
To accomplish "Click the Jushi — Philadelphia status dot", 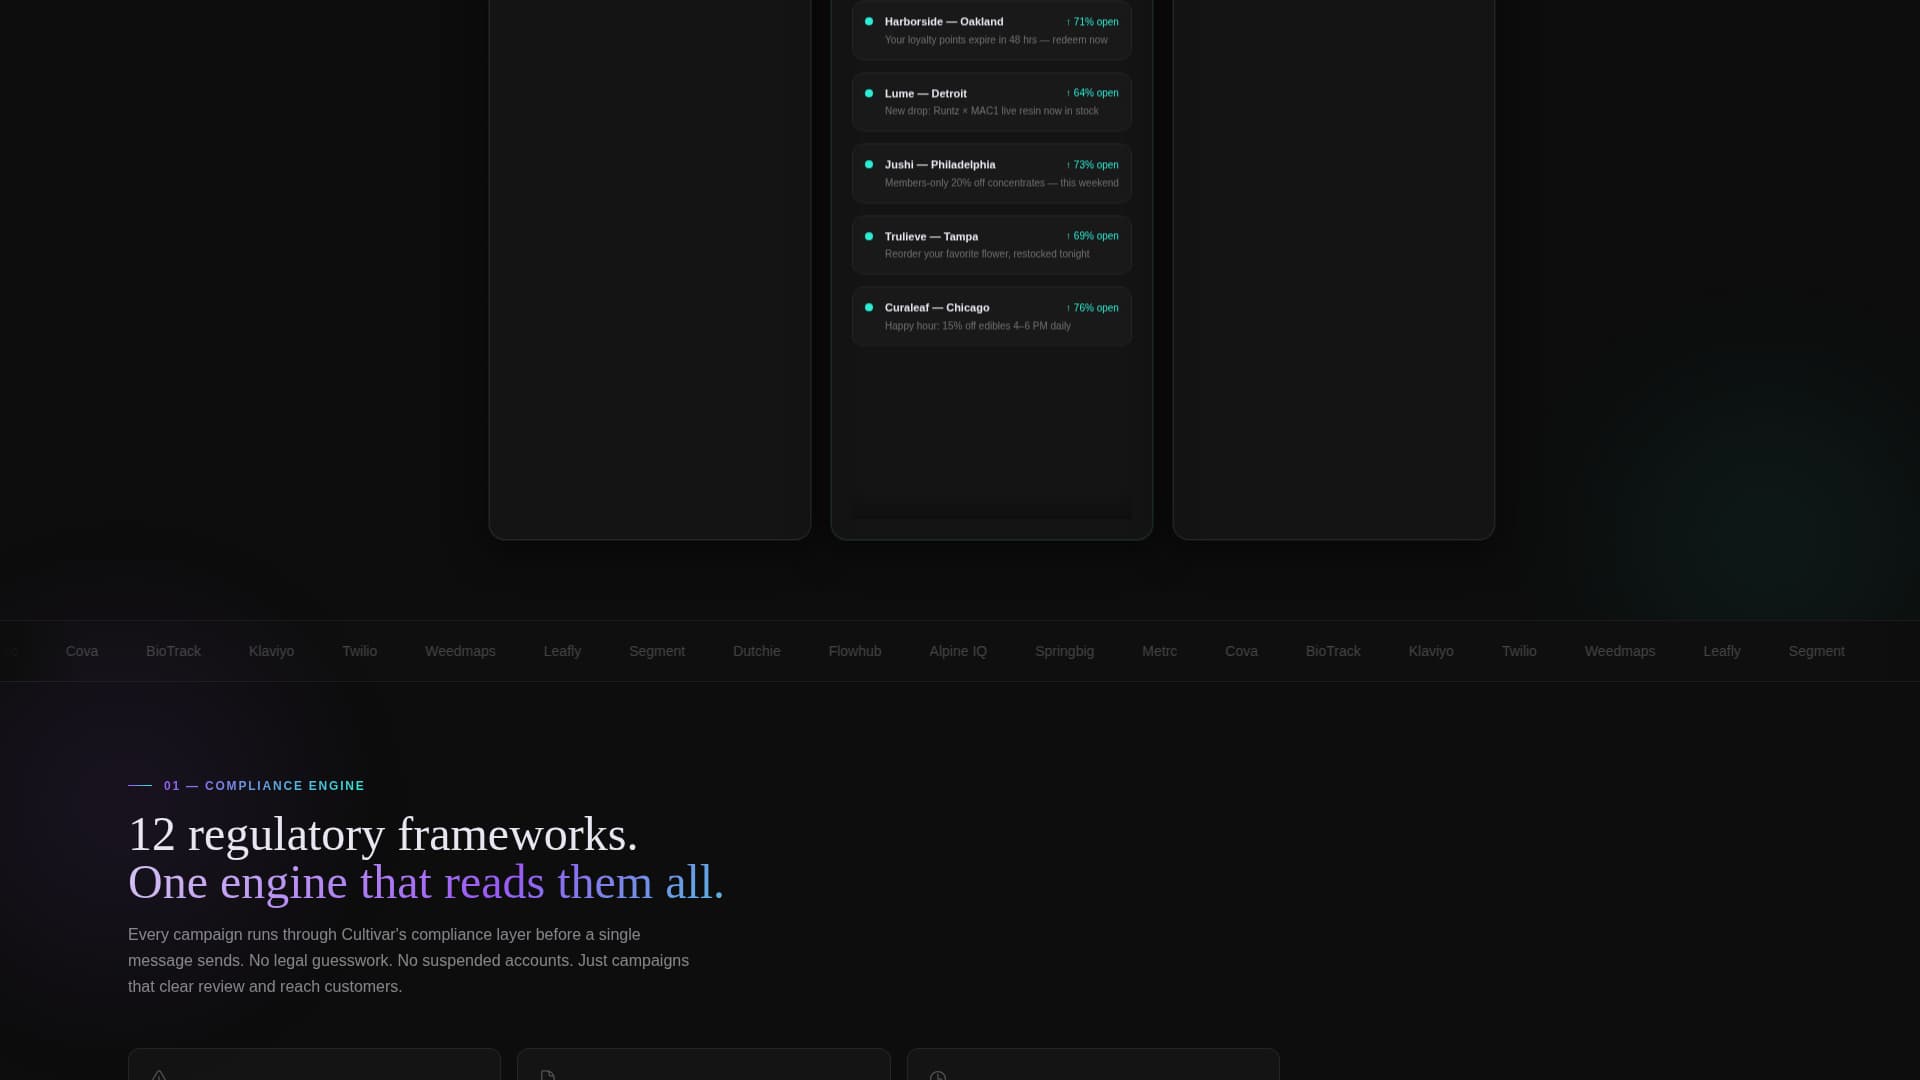I will 868,164.
